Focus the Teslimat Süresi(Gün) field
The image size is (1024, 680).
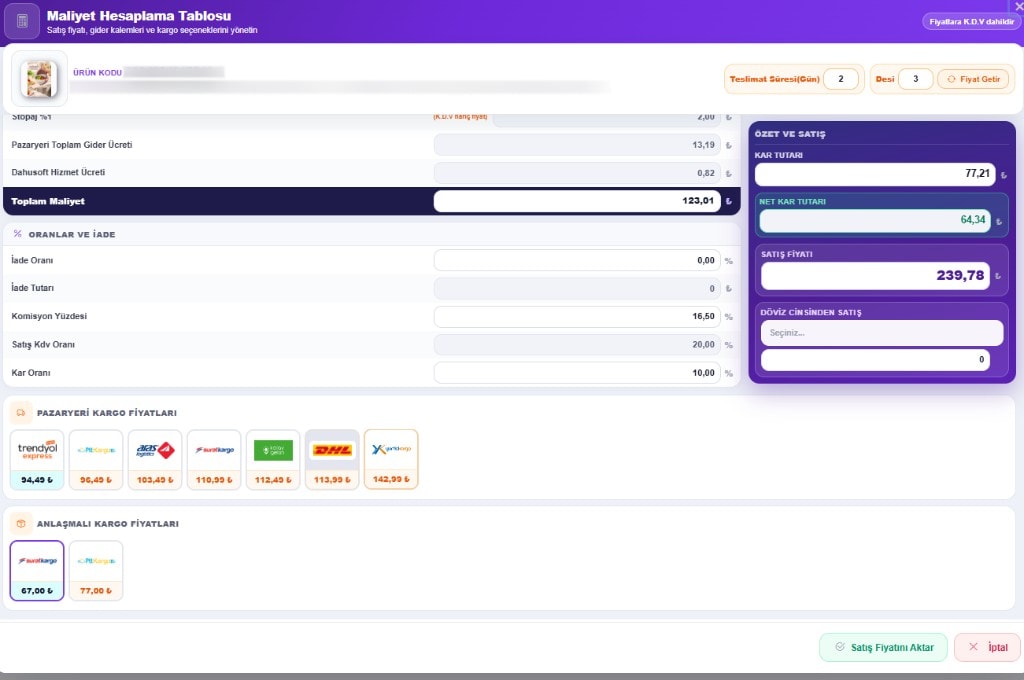(x=840, y=79)
